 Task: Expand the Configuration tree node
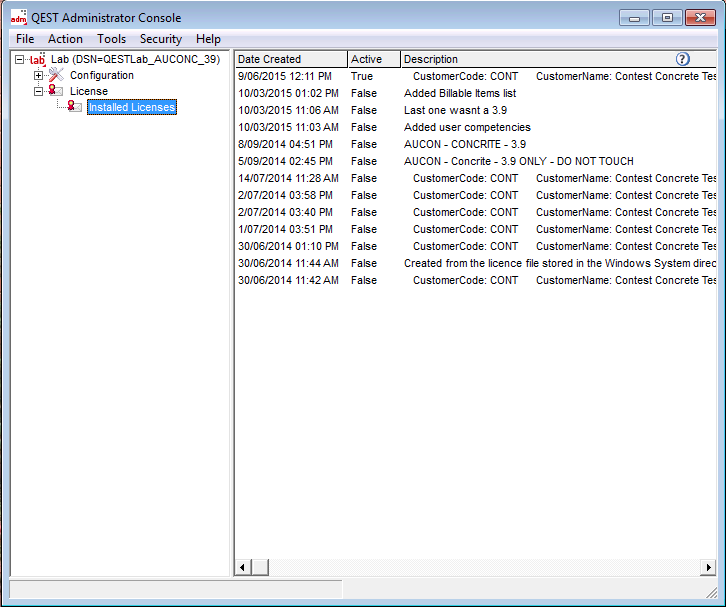click(39, 76)
